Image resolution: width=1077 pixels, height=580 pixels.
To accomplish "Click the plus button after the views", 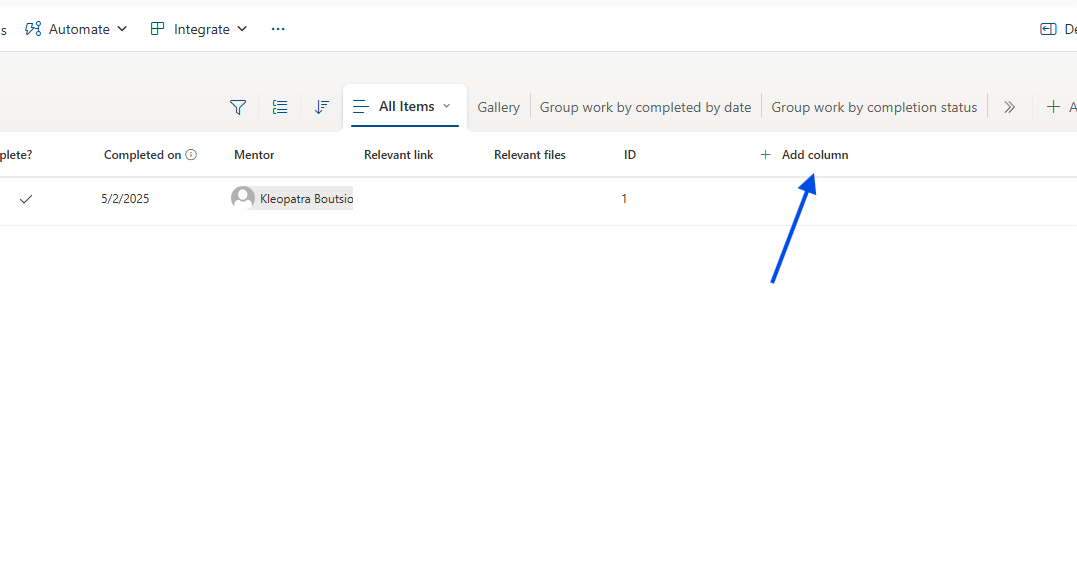I will coord(1054,107).
